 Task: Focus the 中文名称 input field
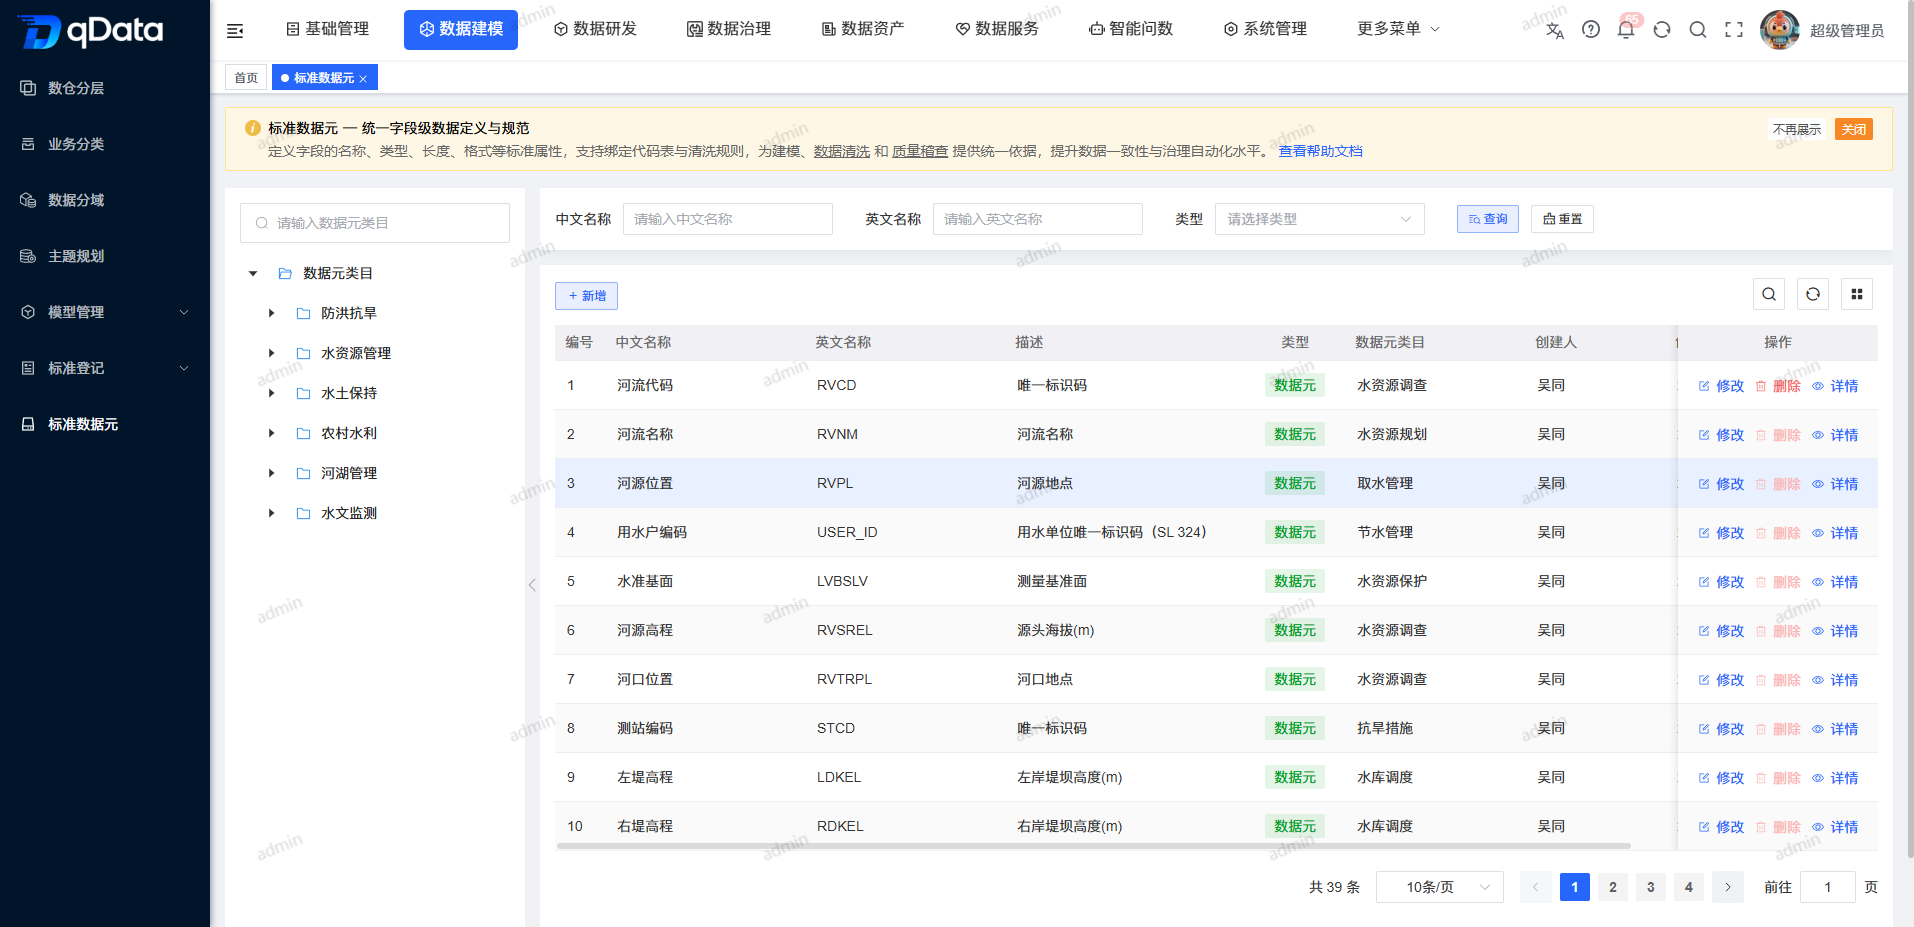click(x=728, y=219)
